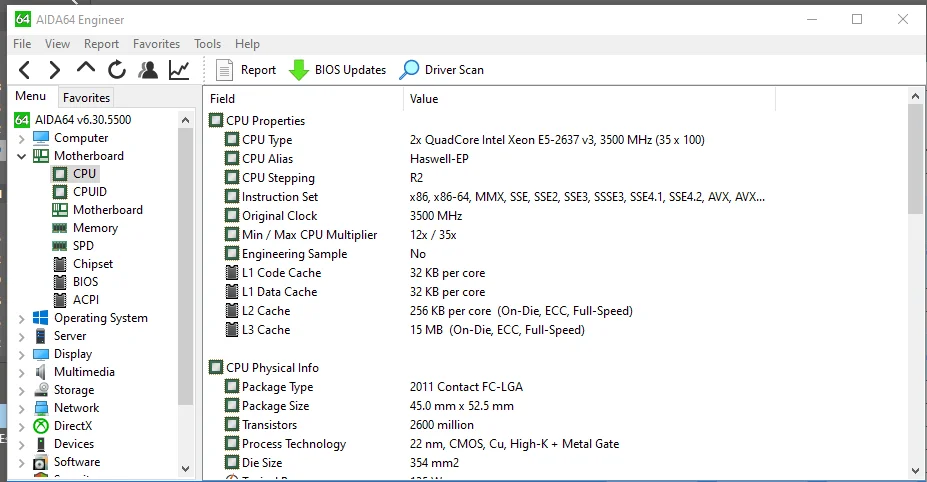Select the Computer icon in tree
Screen dimensions: 927x482
[41, 138]
